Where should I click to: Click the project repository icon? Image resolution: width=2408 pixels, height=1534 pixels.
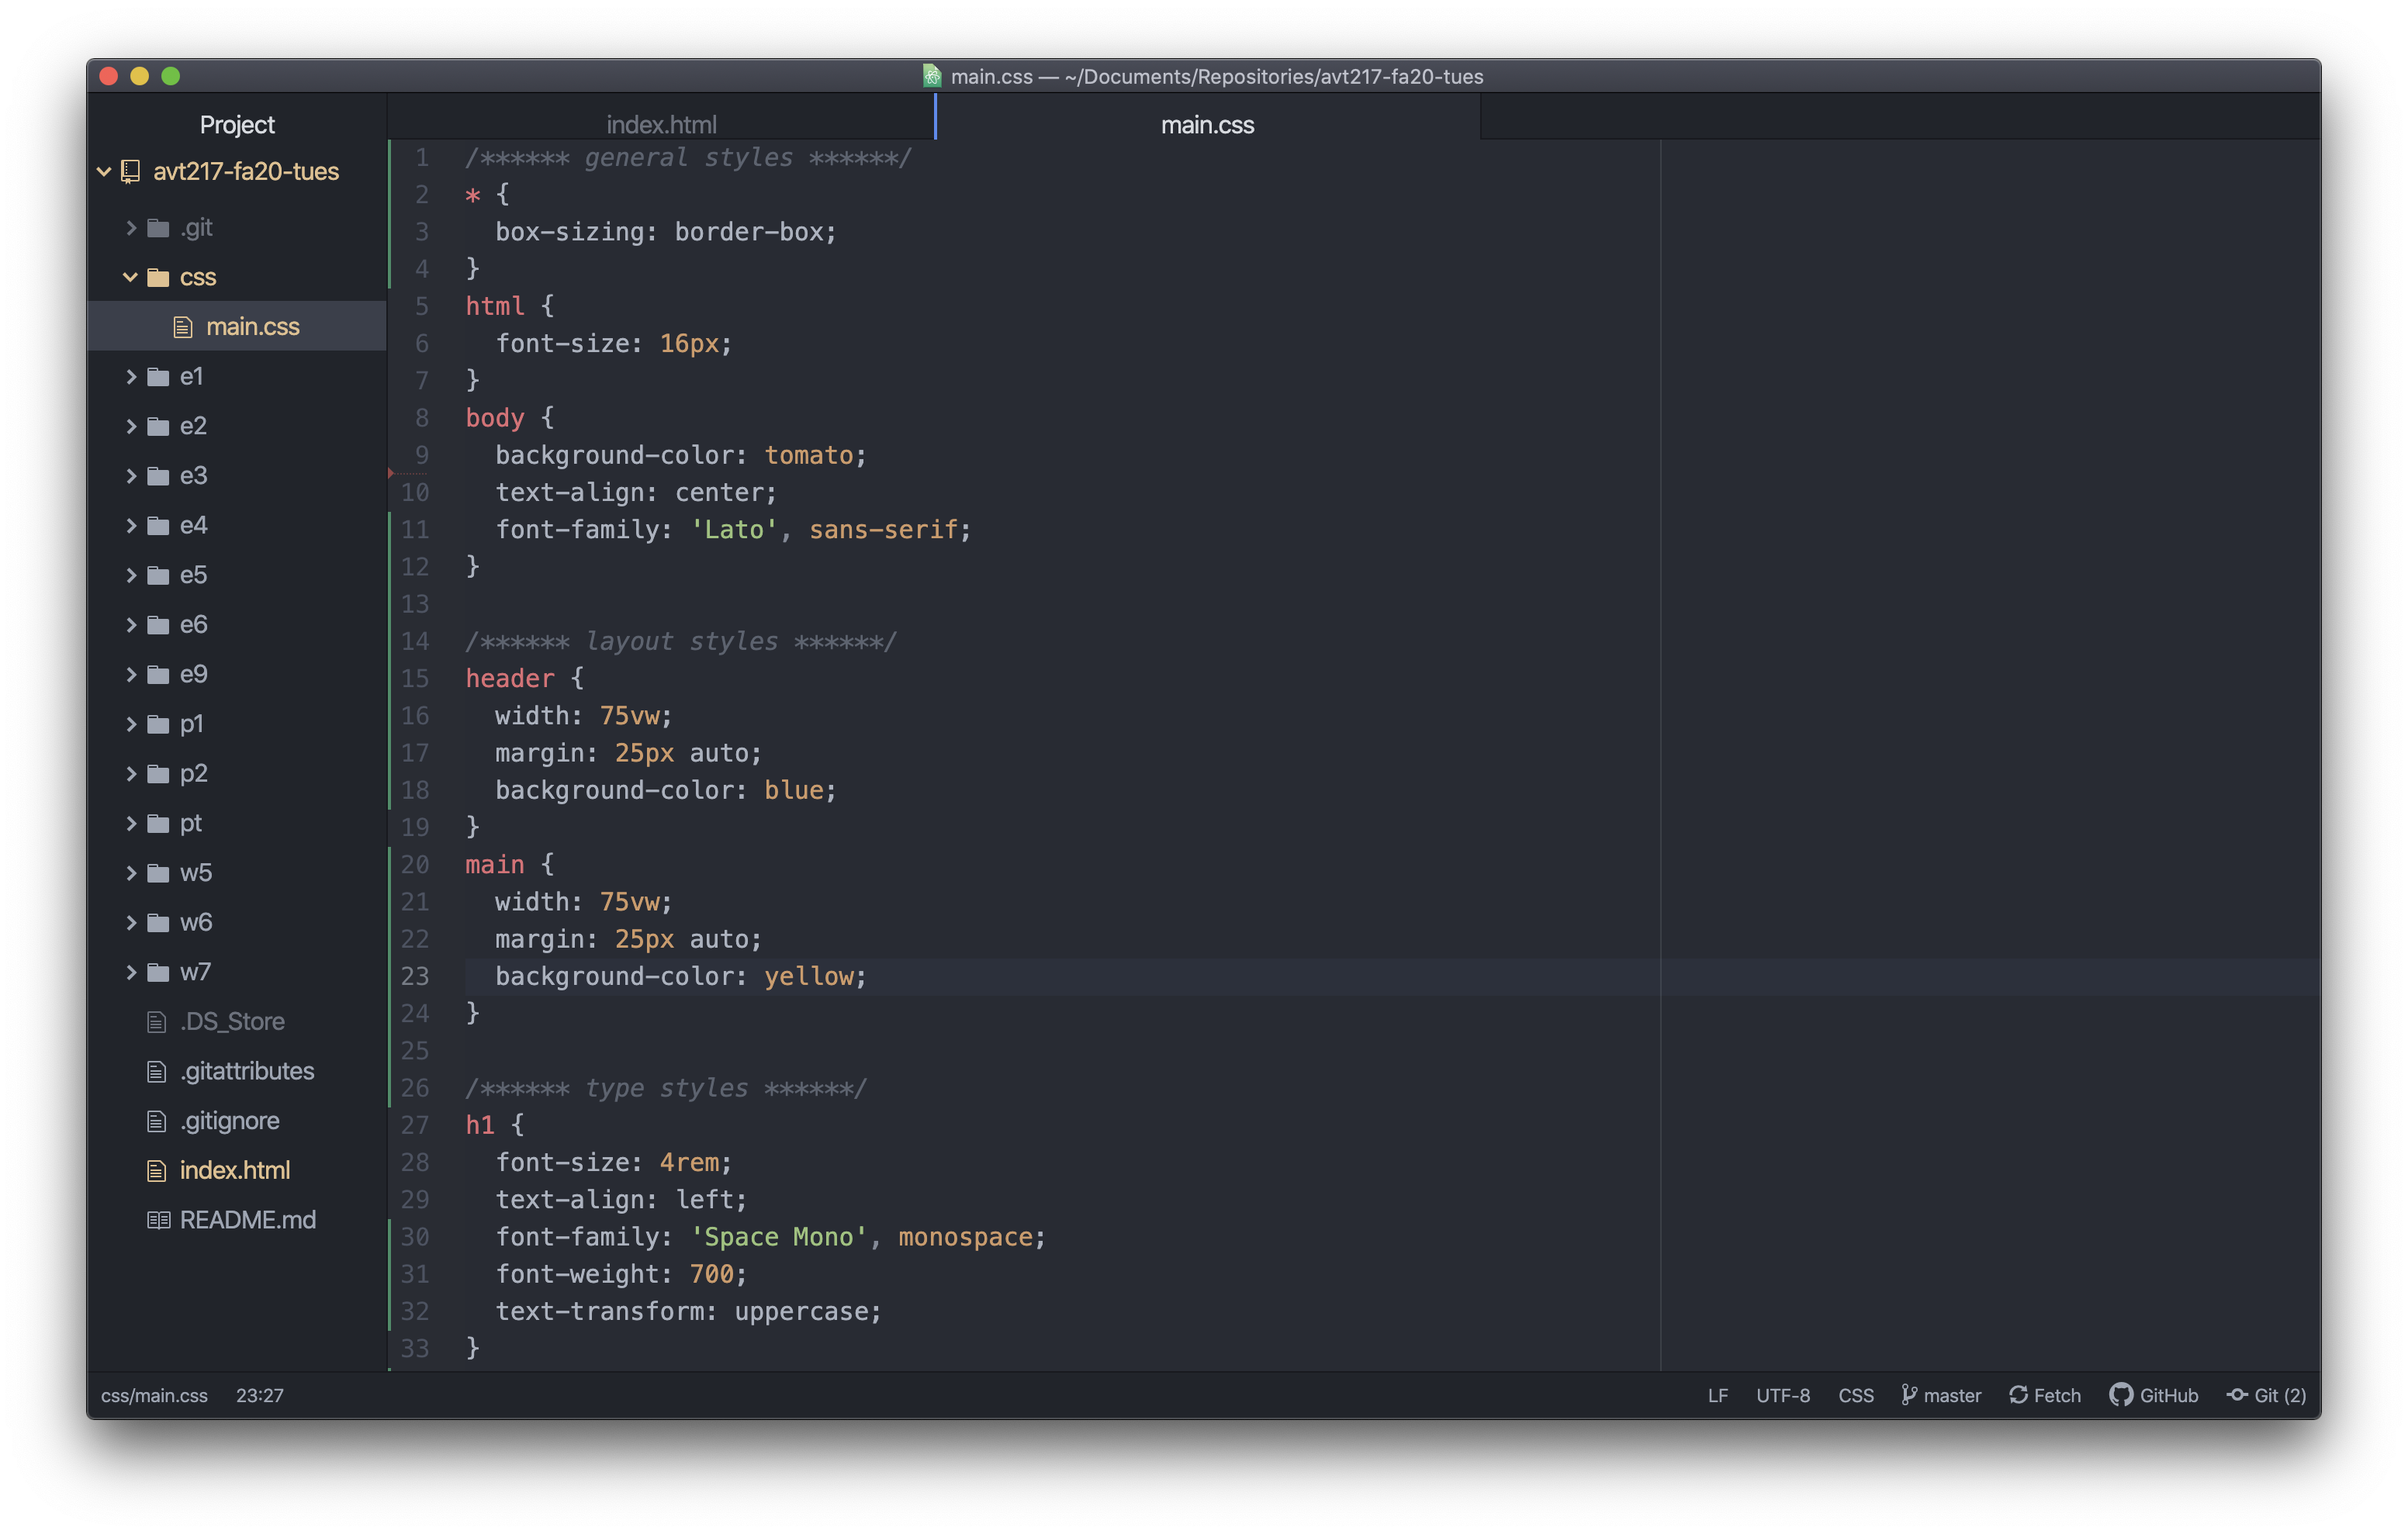(131, 171)
